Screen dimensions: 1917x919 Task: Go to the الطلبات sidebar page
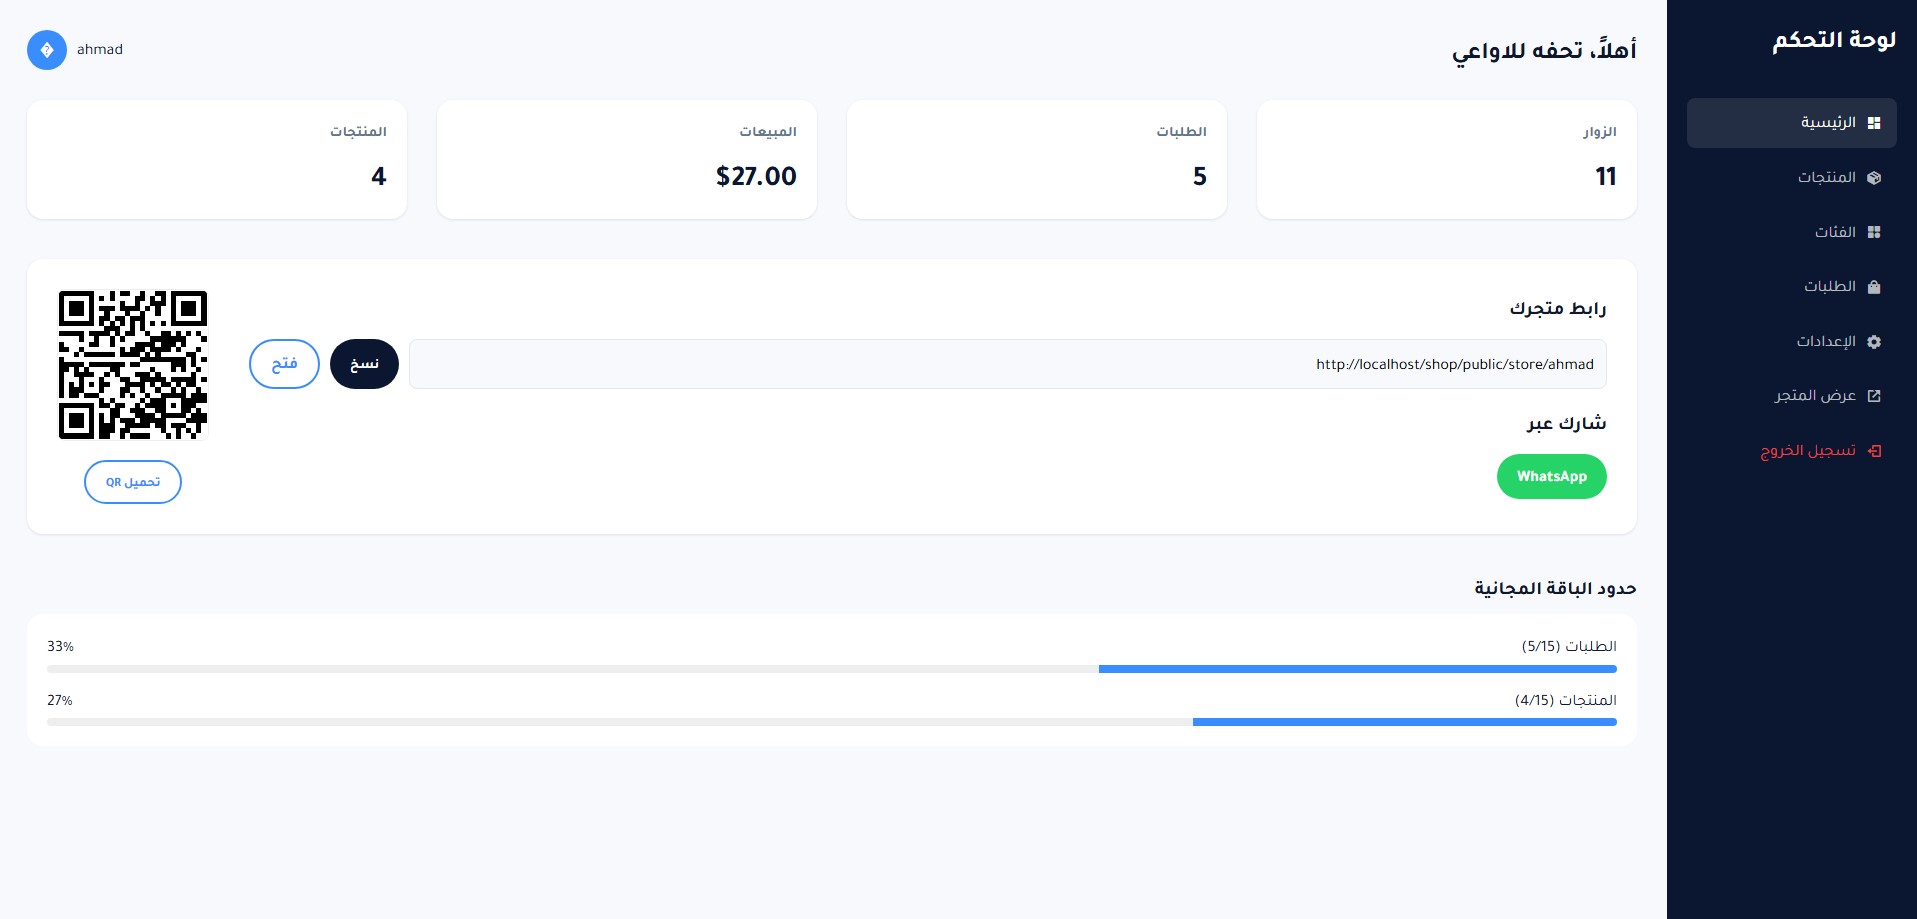(1830, 287)
